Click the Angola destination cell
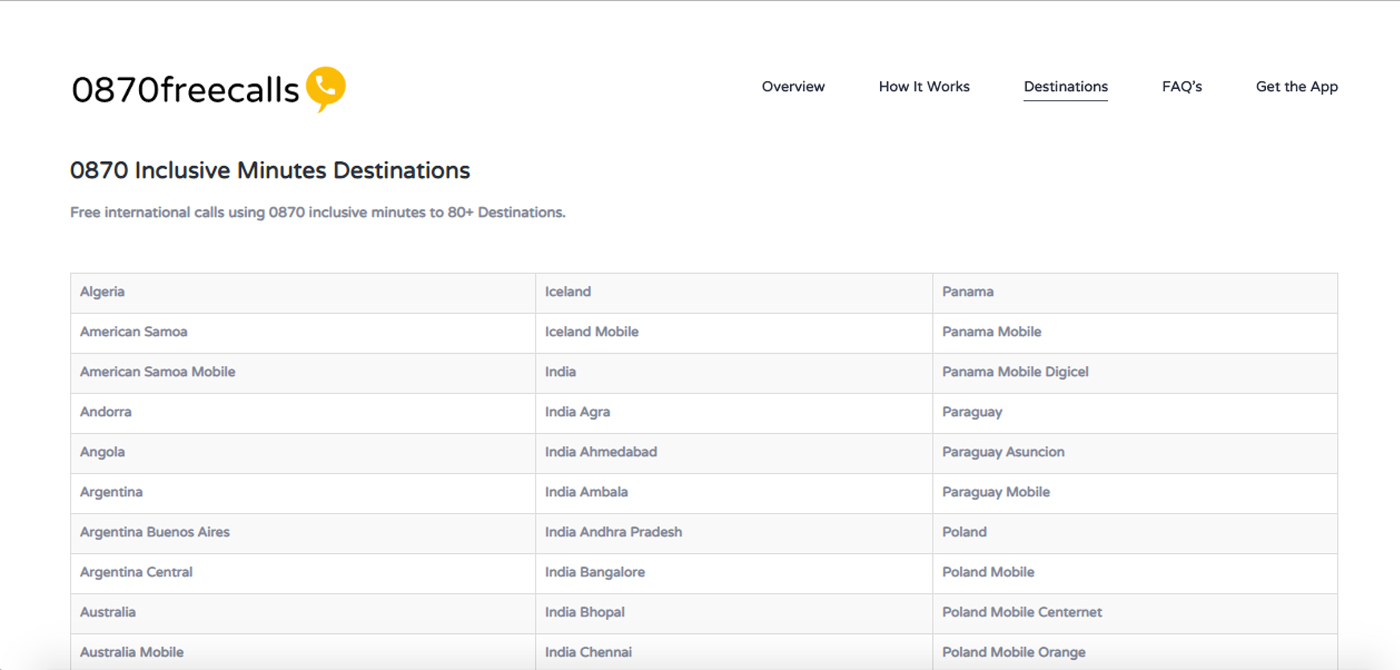This screenshot has width=1400, height=670. click(303, 452)
